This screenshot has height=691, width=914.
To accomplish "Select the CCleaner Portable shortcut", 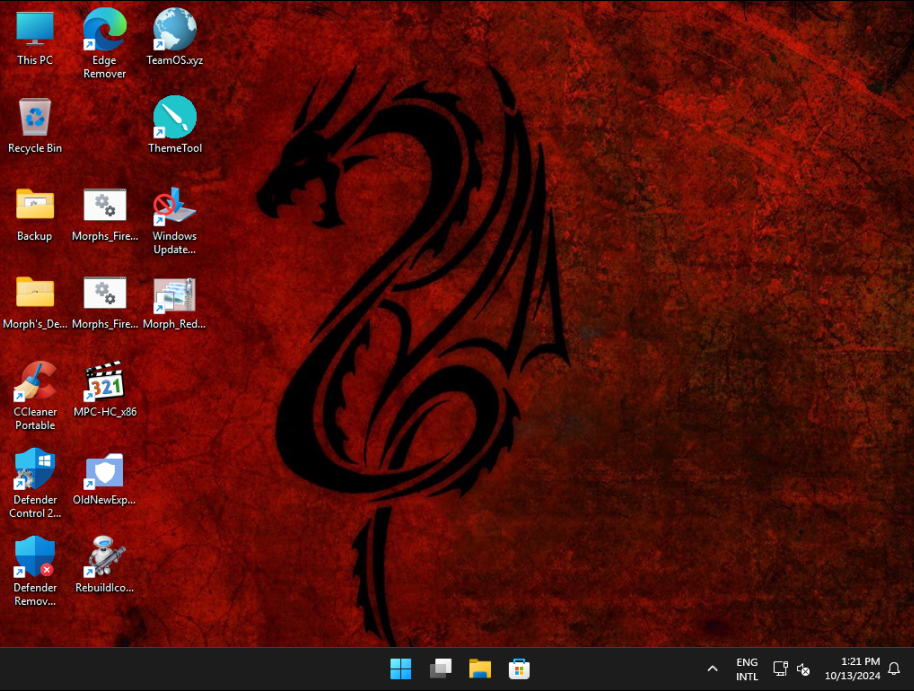I will (x=35, y=382).
